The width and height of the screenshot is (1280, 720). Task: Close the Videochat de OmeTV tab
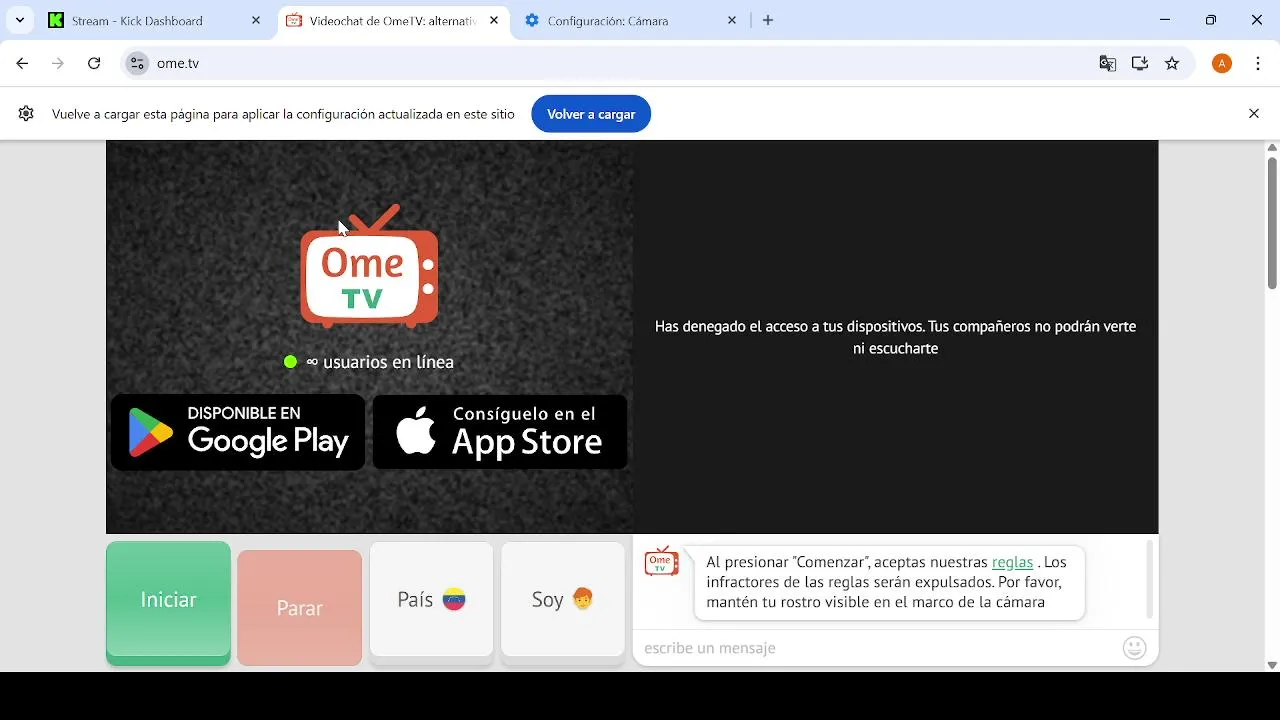pyautogui.click(x=494, y=20)
